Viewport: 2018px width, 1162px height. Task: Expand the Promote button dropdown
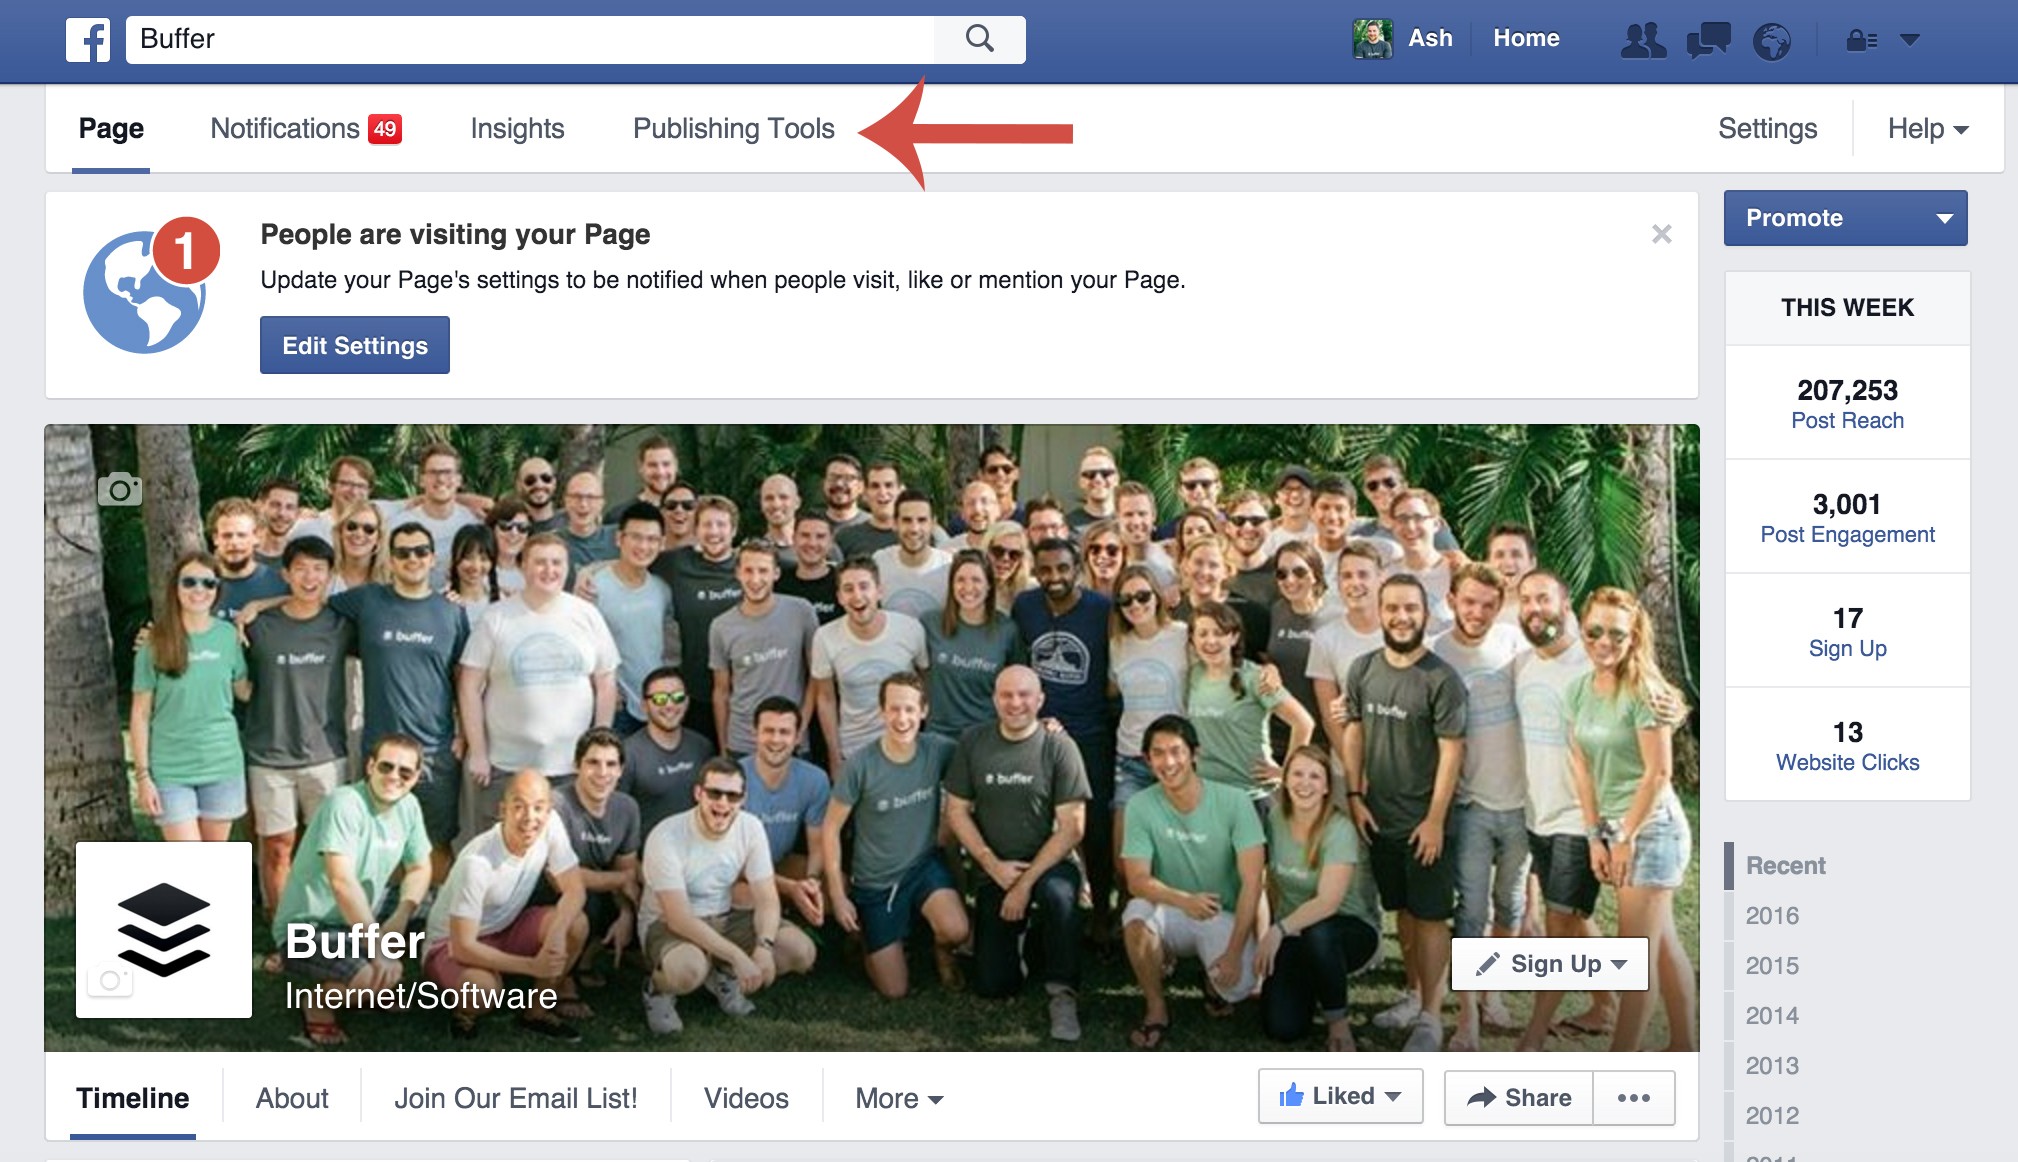point(1947,218)
